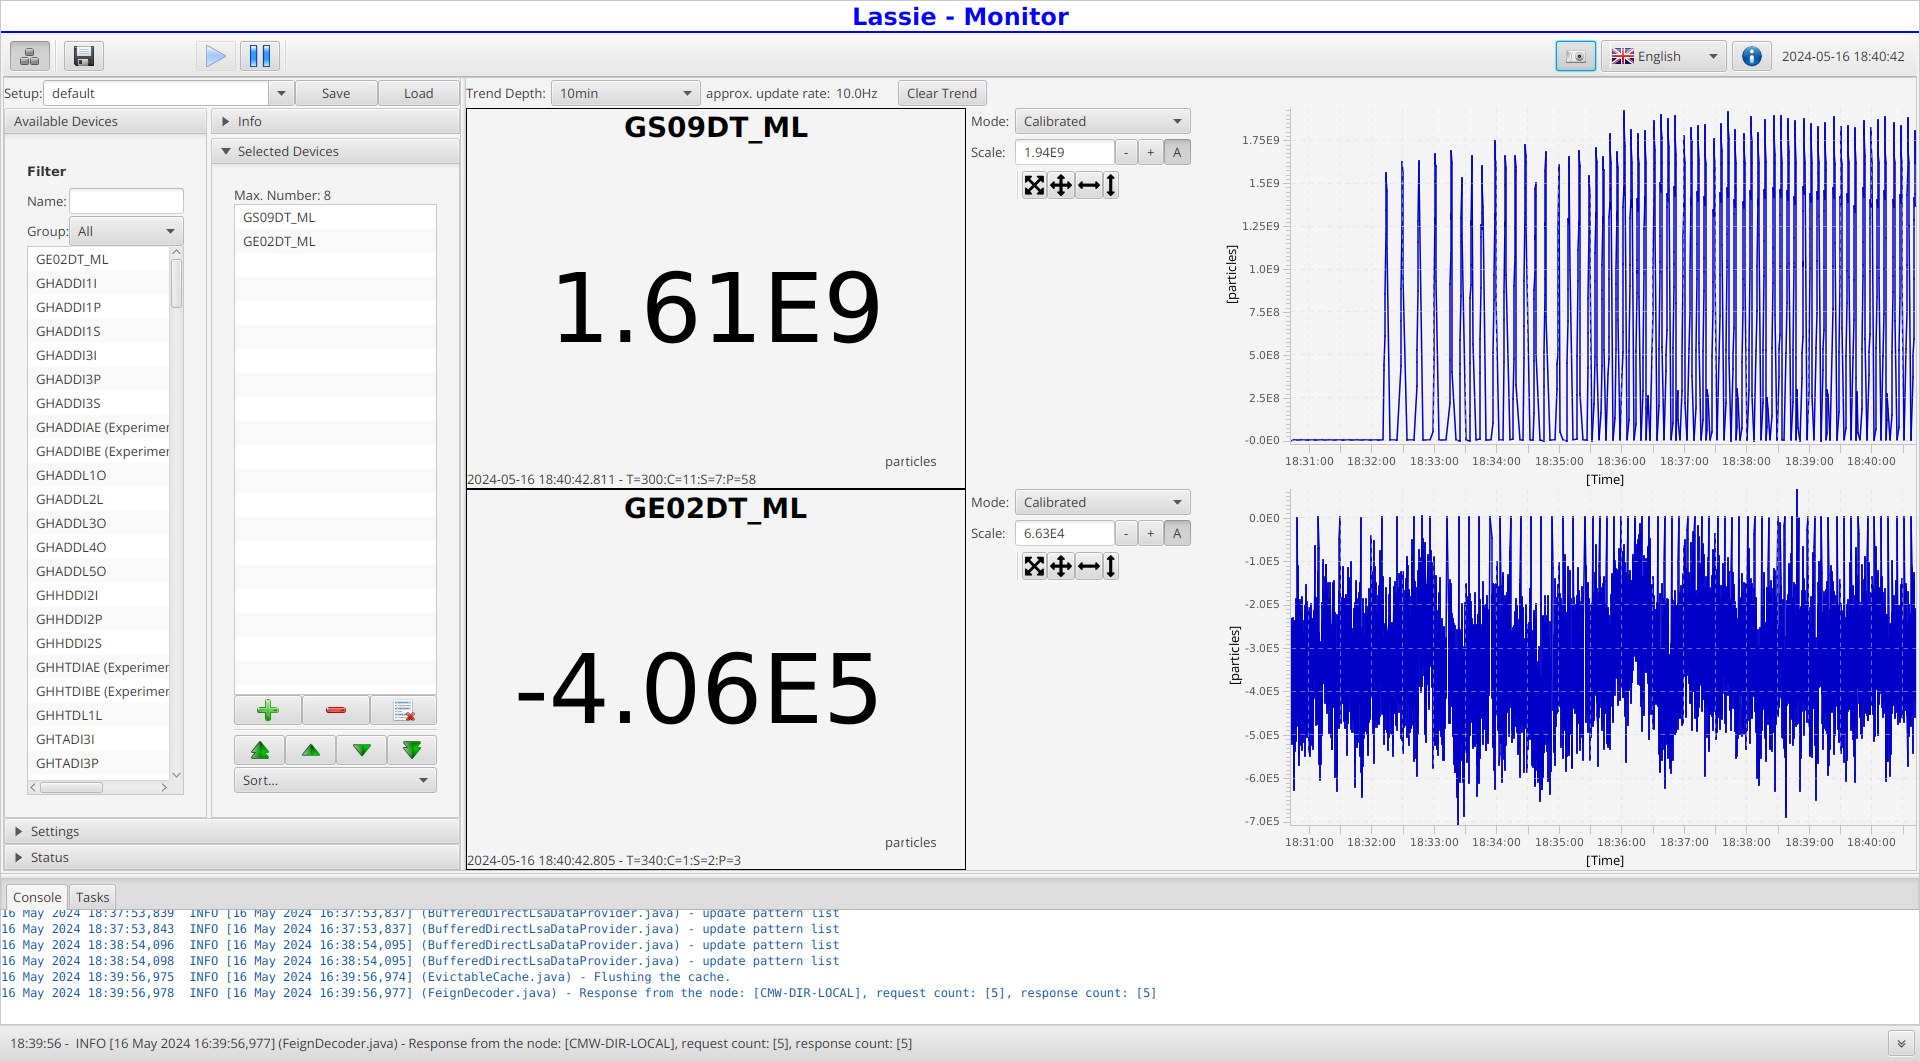The image size is (1920, 1061).
Task: Fit GE02DT_ML chart to full view
Action: (x=1034, y=566)
